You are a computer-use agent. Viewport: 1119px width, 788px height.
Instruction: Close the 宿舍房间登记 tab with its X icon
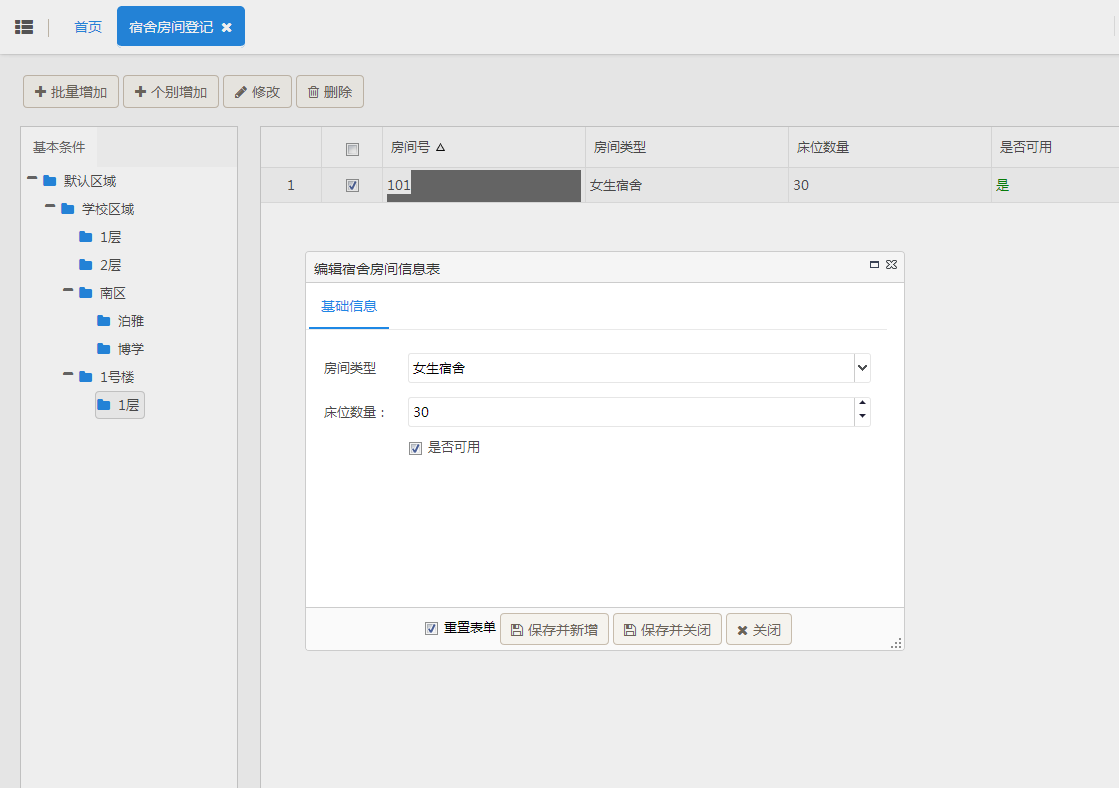tap(227, 27)
